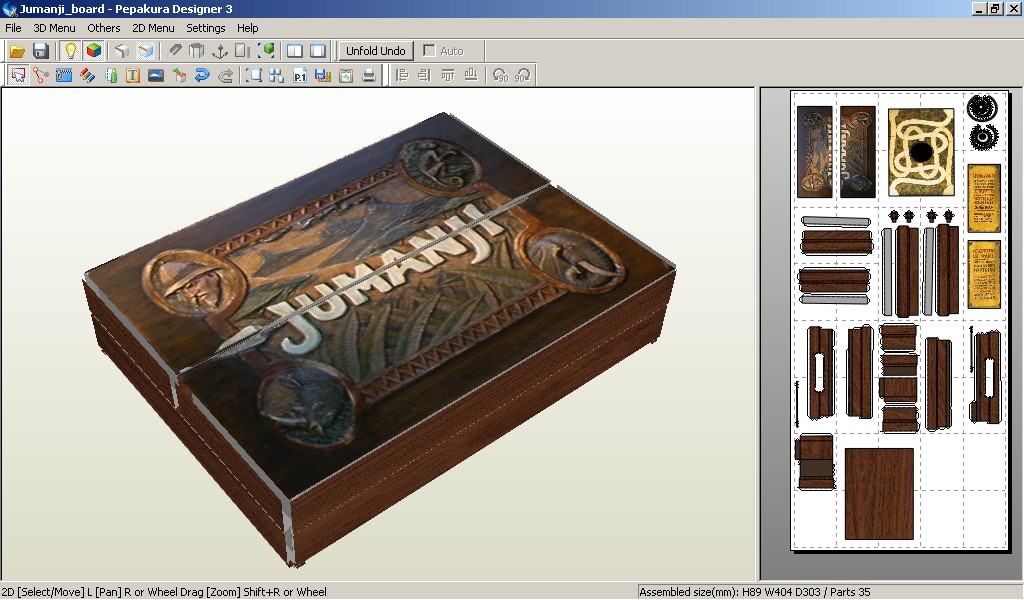Select the left lid cover half in 2D view
The height and width of the screenshot is (600, 1024).
click(815, 151)
